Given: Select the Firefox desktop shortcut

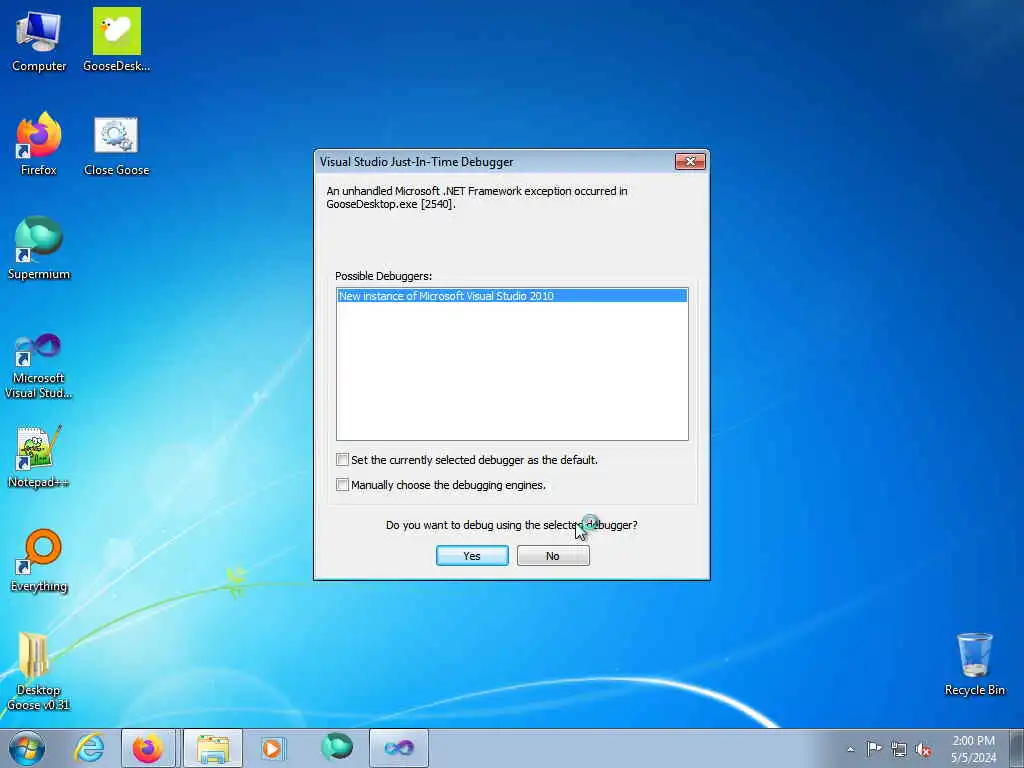Looking at the screenshot, I should click(39, 145).
